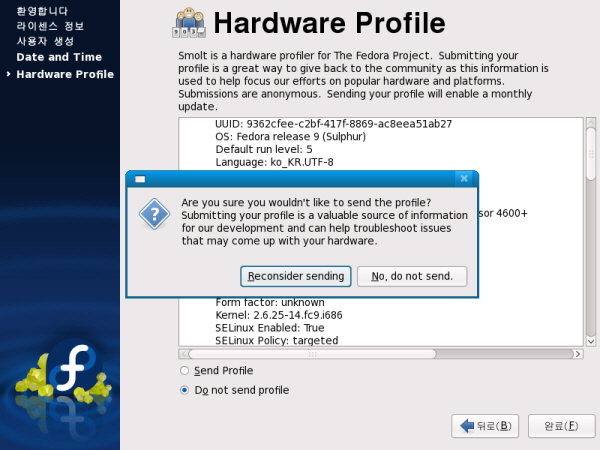The width and height of the screenshot is (600, 450).
Task: Click the 사용자 생성 sidebar step
Action: click(x=45, y=41)
